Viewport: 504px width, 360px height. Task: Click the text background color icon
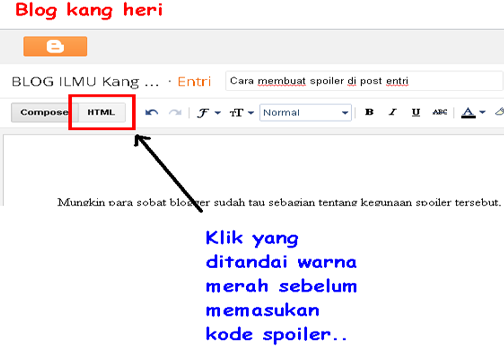point(499,112)
